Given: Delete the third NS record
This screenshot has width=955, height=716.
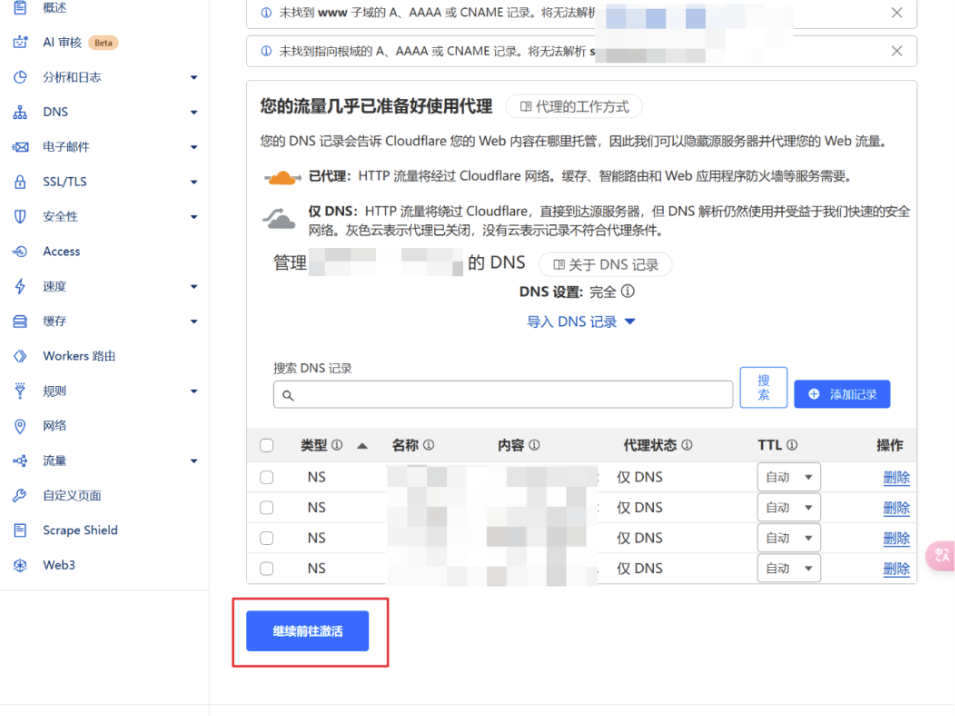Looking at the screenshot, I should click(897, 538).
